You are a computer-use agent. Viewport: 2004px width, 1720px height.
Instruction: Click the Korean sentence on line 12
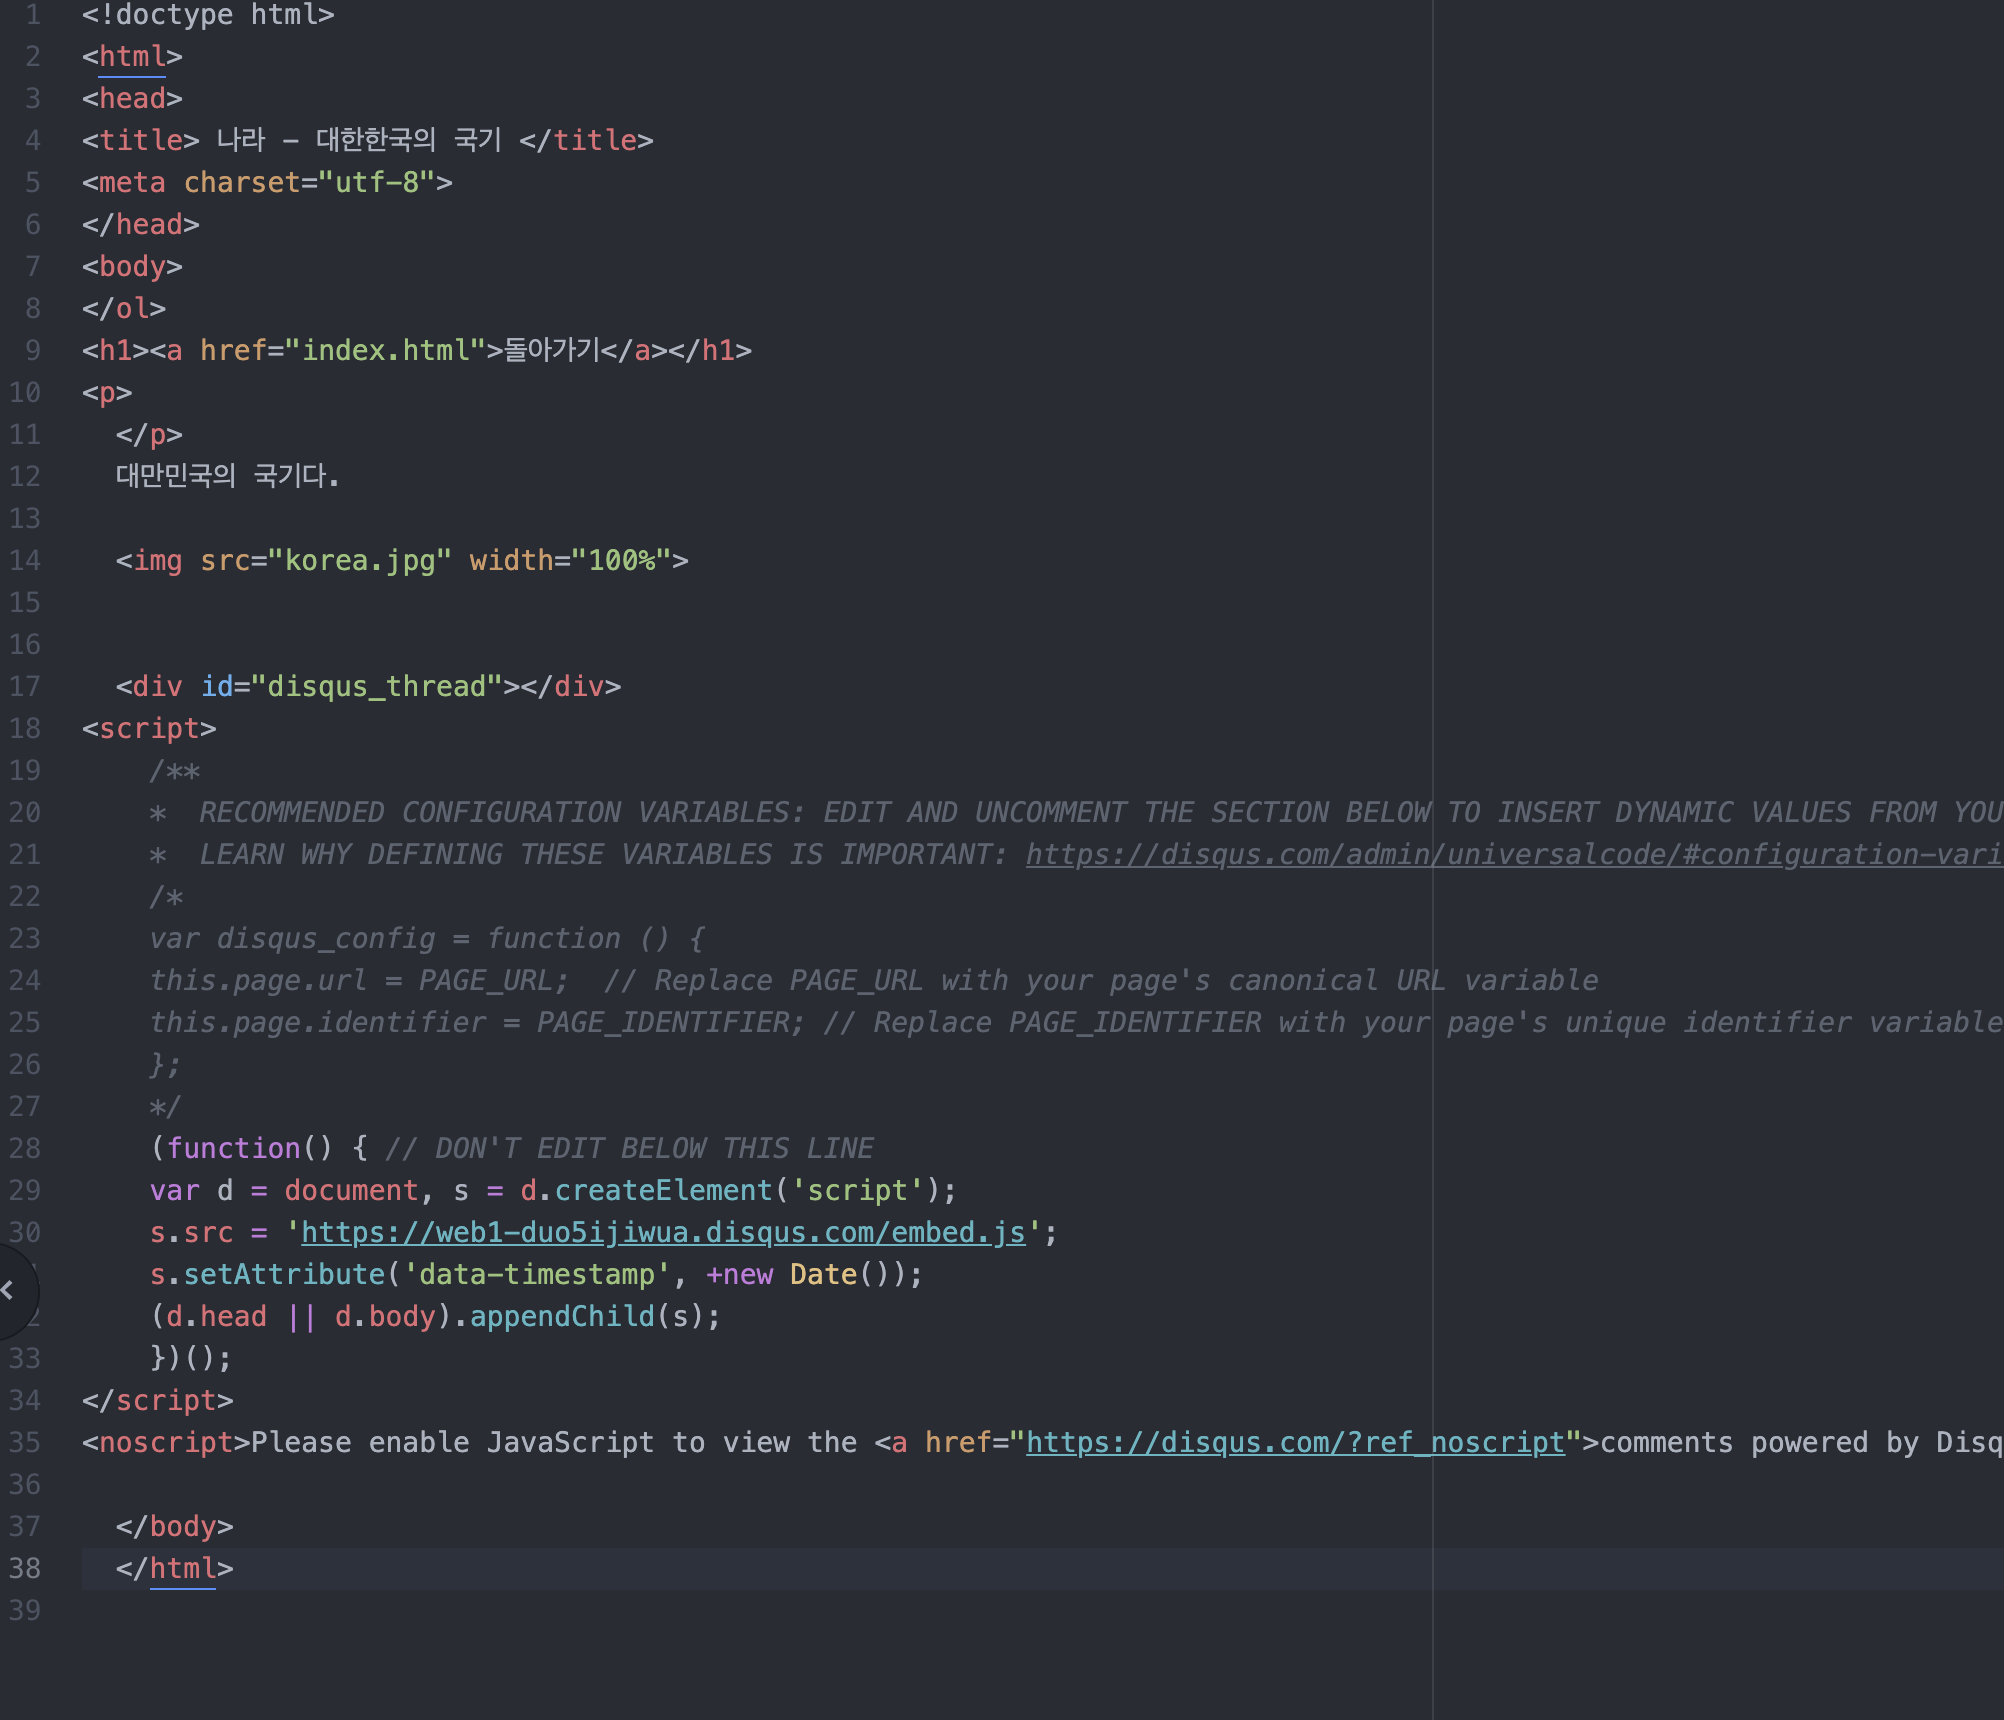click(x=227, y=476)
